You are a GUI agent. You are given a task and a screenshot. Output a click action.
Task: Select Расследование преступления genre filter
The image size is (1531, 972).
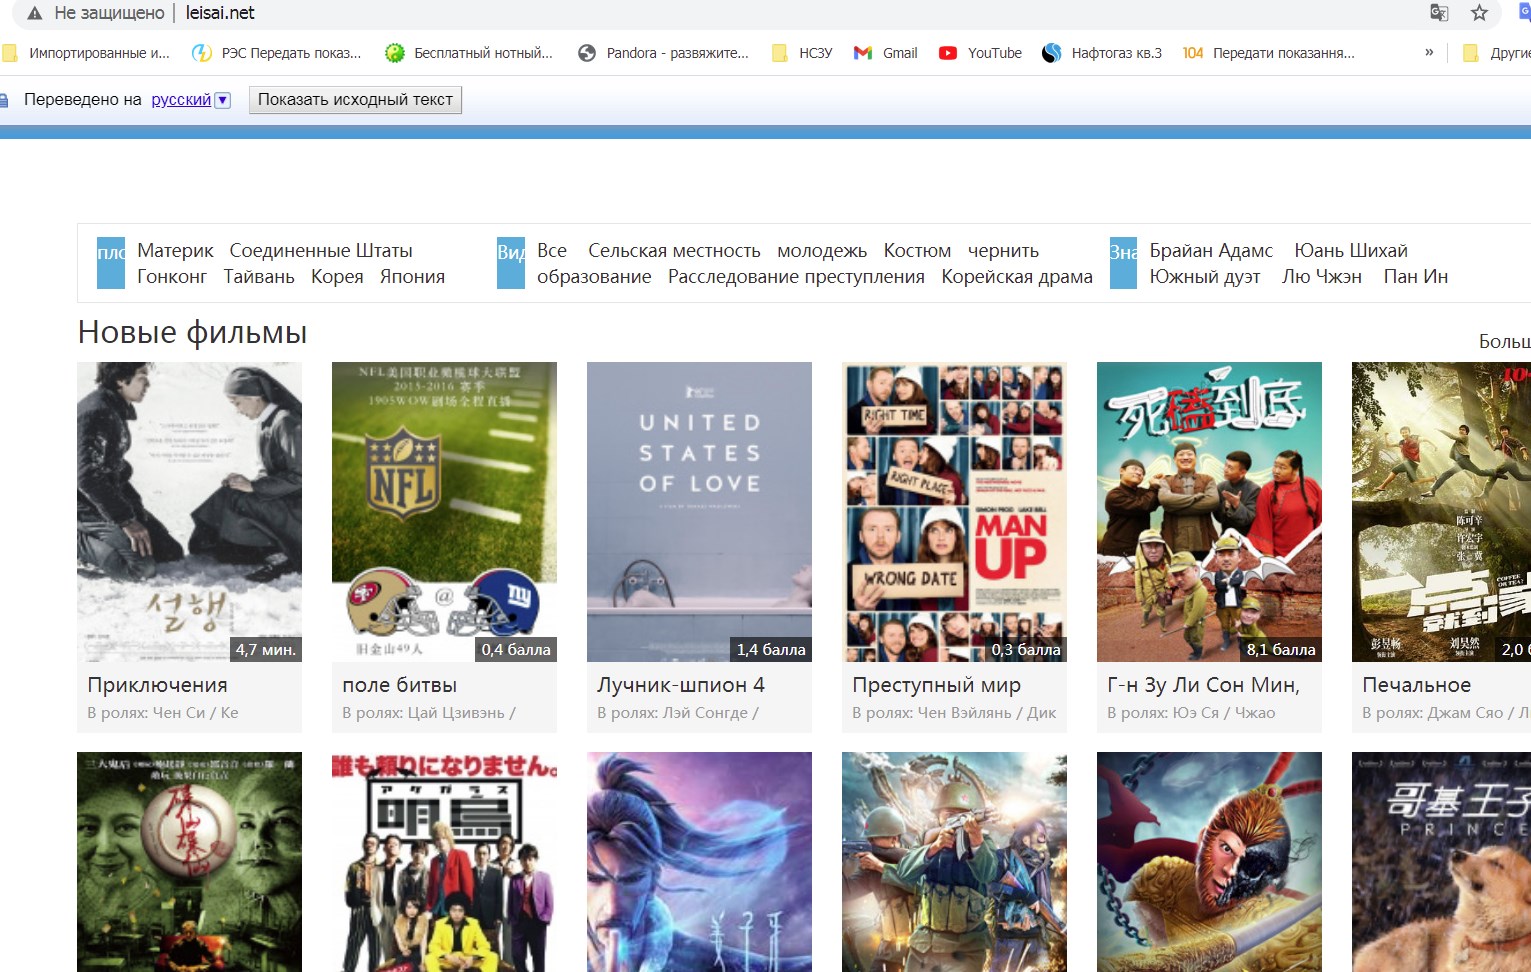(x=796, y=276)
